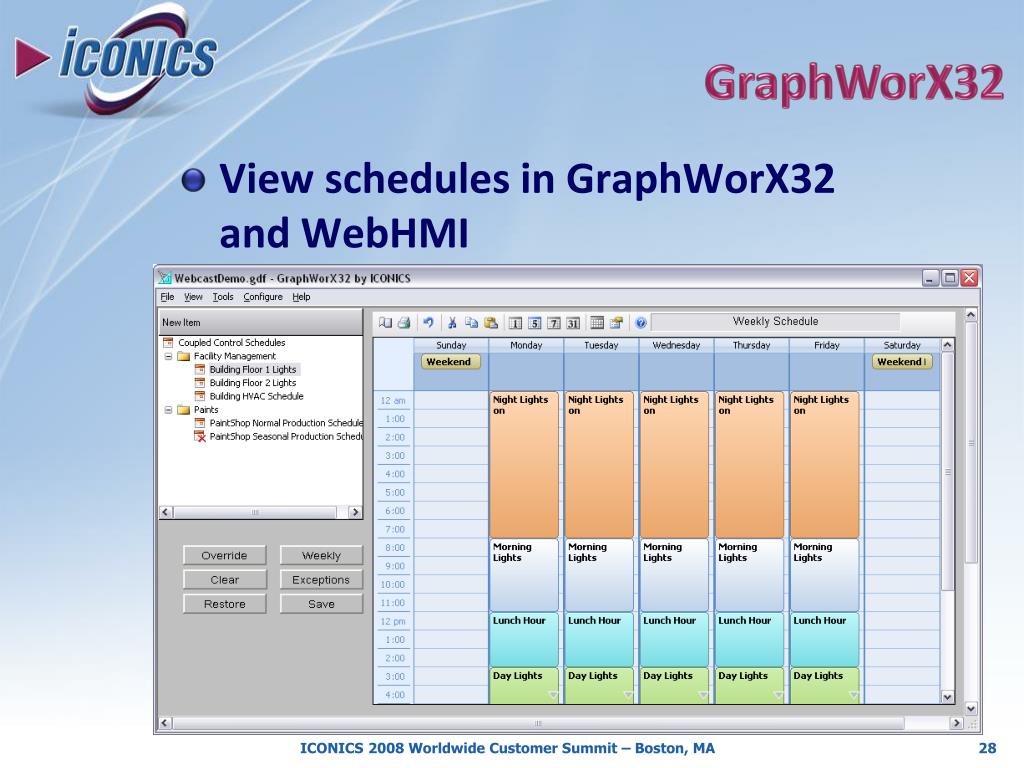
Task: Switch to 5-day work week view icon
Action: point(535,323)
